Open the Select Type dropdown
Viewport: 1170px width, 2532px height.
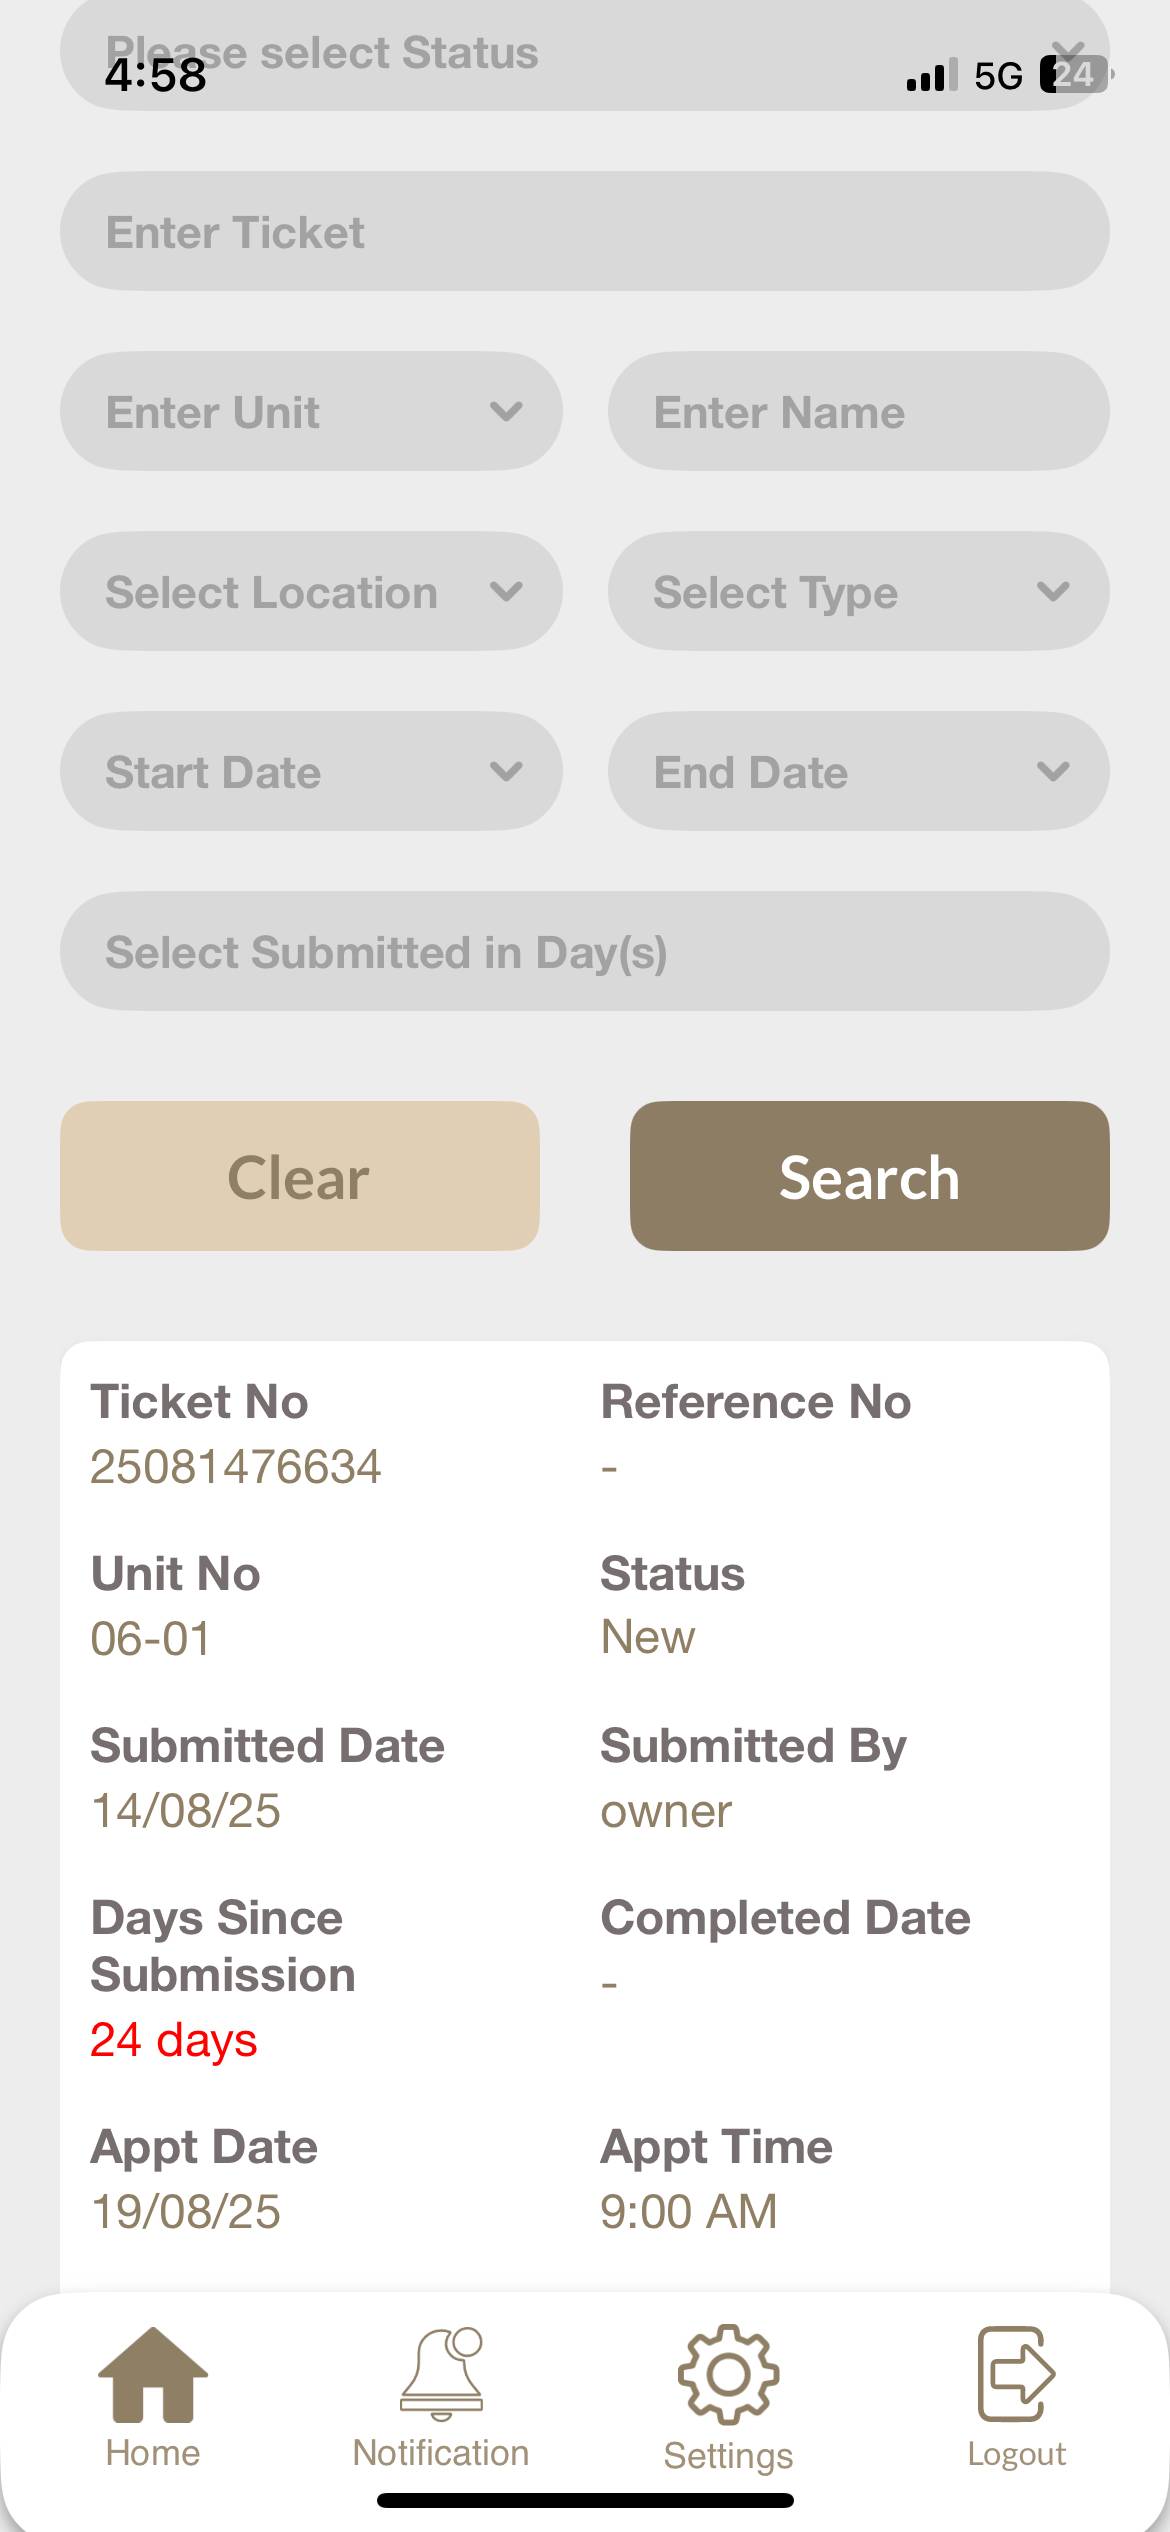click(858, 592)
